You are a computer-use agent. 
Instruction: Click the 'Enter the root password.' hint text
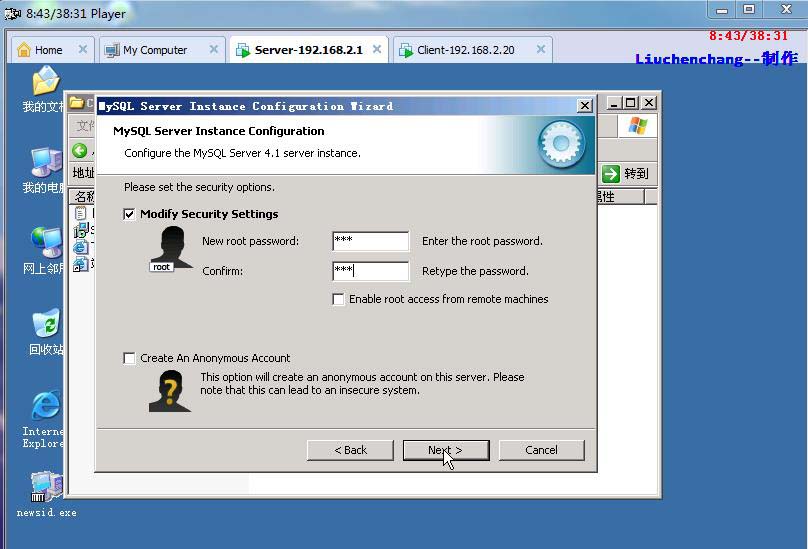[482, 241]
